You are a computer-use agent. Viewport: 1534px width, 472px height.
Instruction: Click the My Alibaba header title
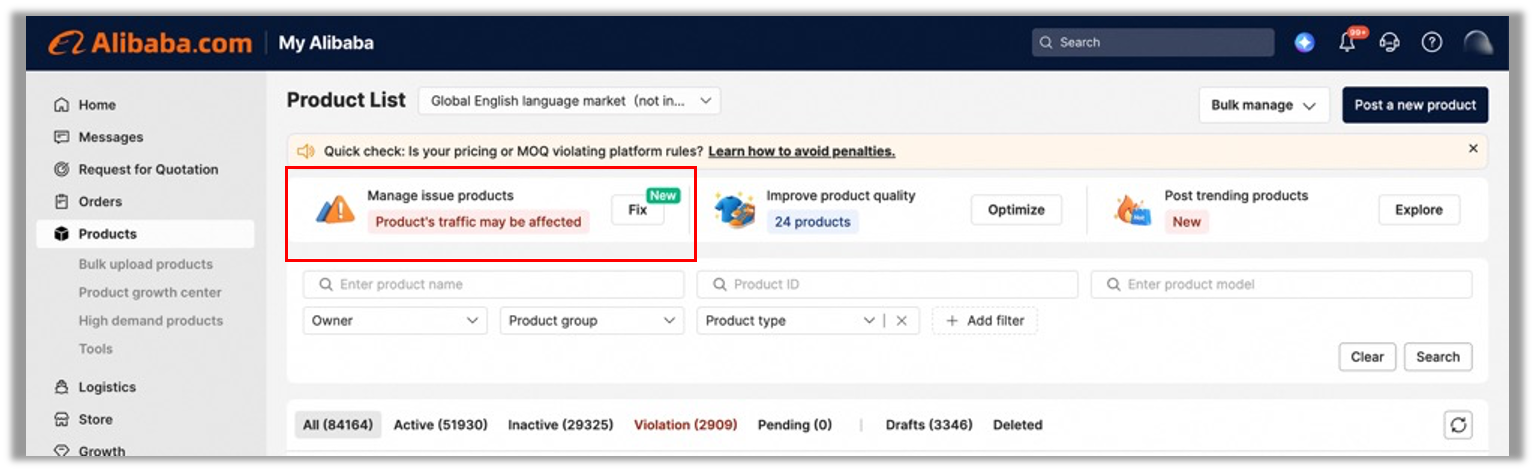(326, 43)
